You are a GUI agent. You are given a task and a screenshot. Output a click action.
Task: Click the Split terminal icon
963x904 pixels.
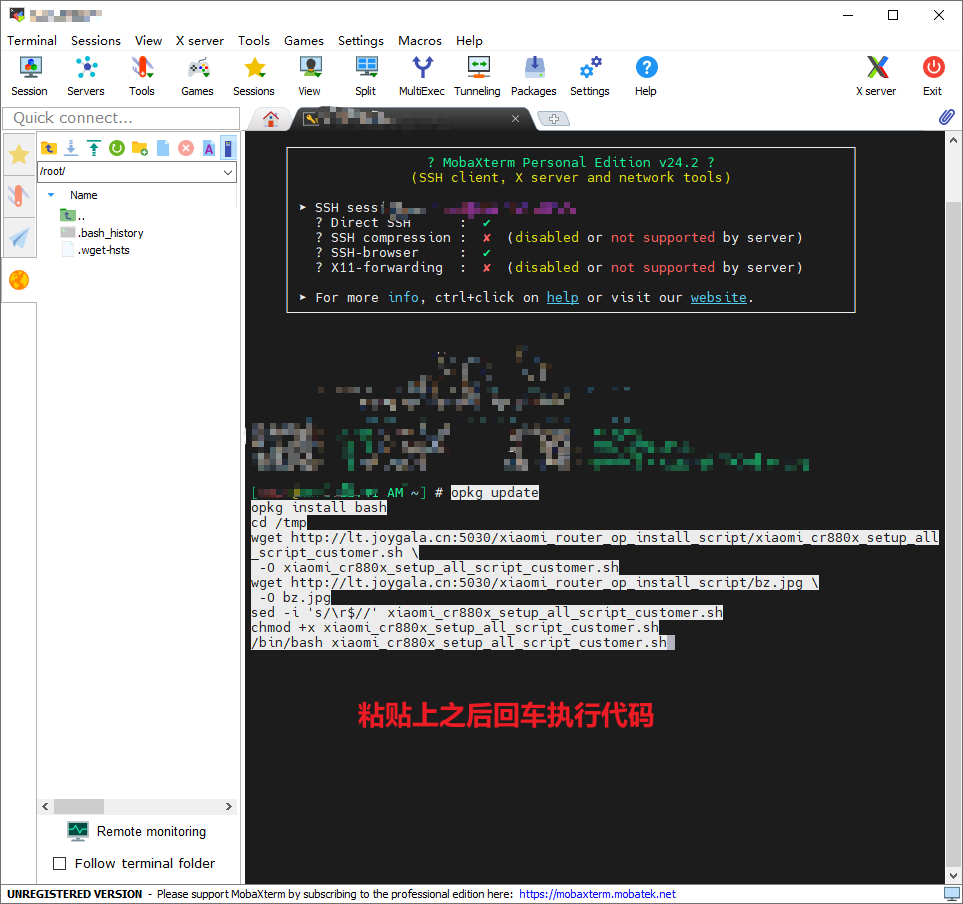[366, 76]
